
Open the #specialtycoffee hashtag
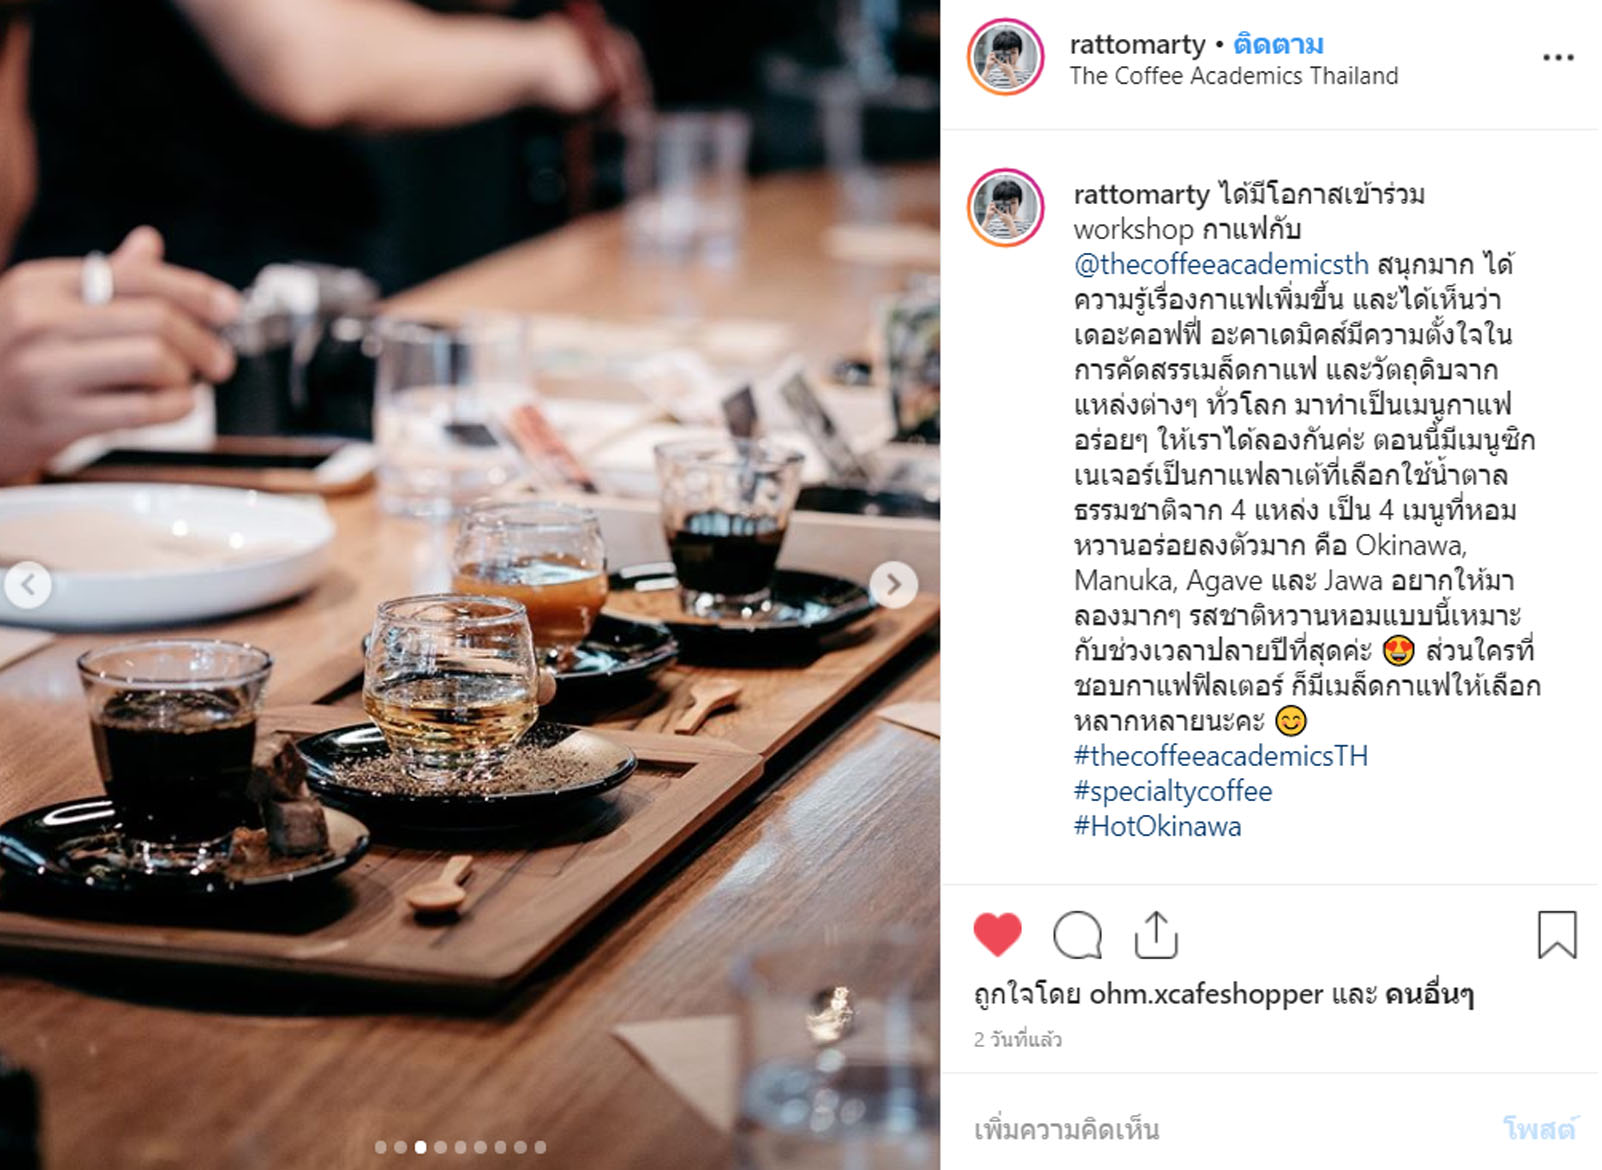tap(1172, 791)
